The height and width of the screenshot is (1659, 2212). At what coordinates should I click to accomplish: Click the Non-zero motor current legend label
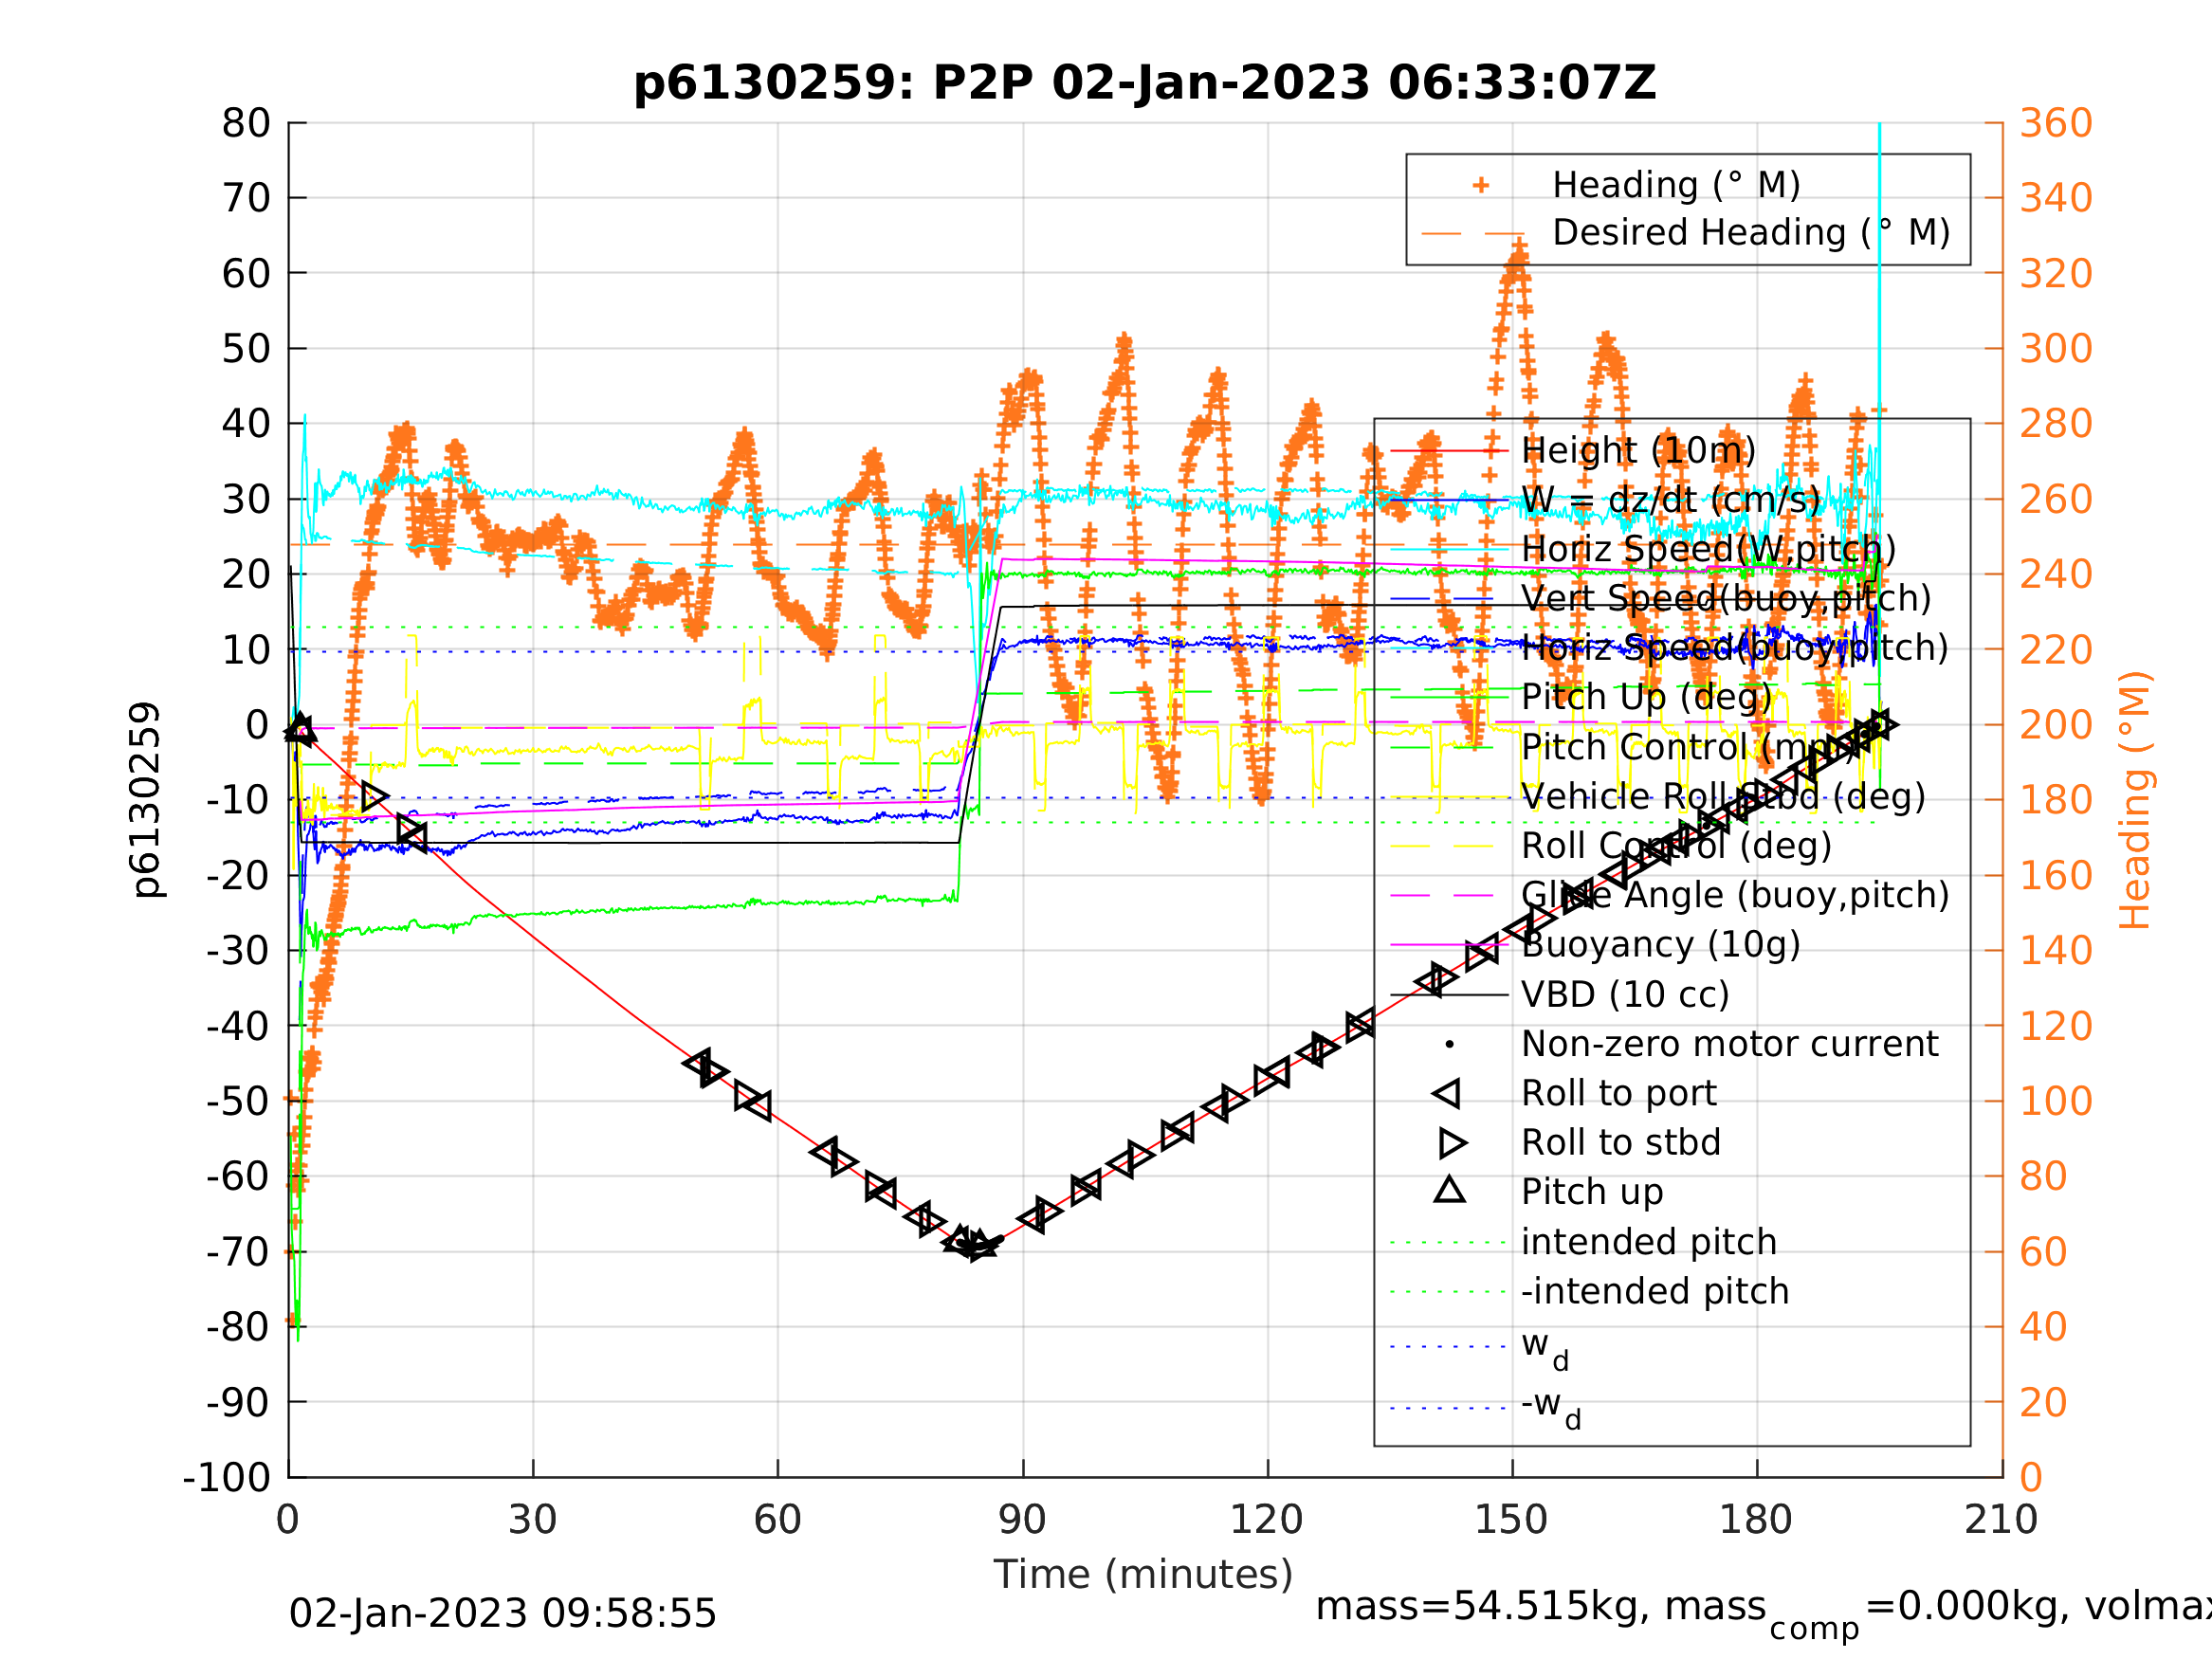(x=1729, y=1044)
